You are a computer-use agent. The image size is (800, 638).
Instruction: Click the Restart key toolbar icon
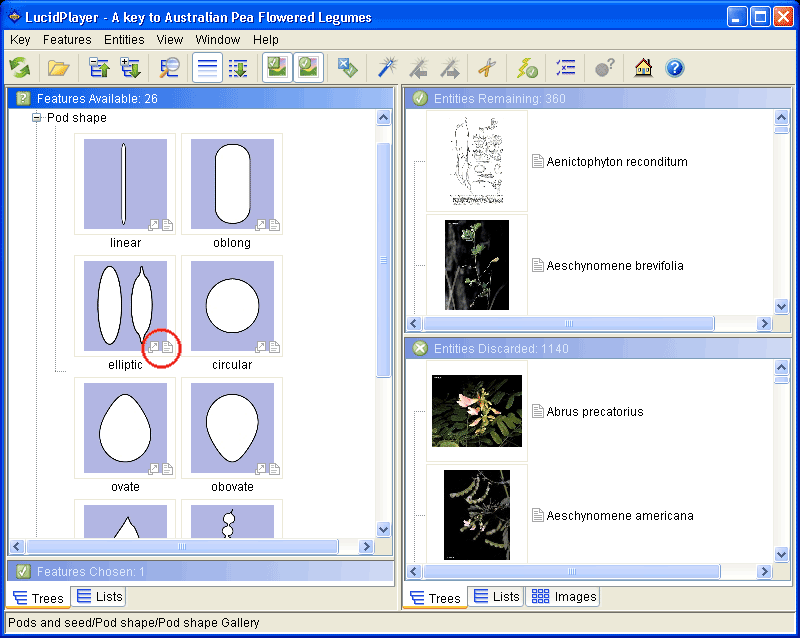[20, 68]
